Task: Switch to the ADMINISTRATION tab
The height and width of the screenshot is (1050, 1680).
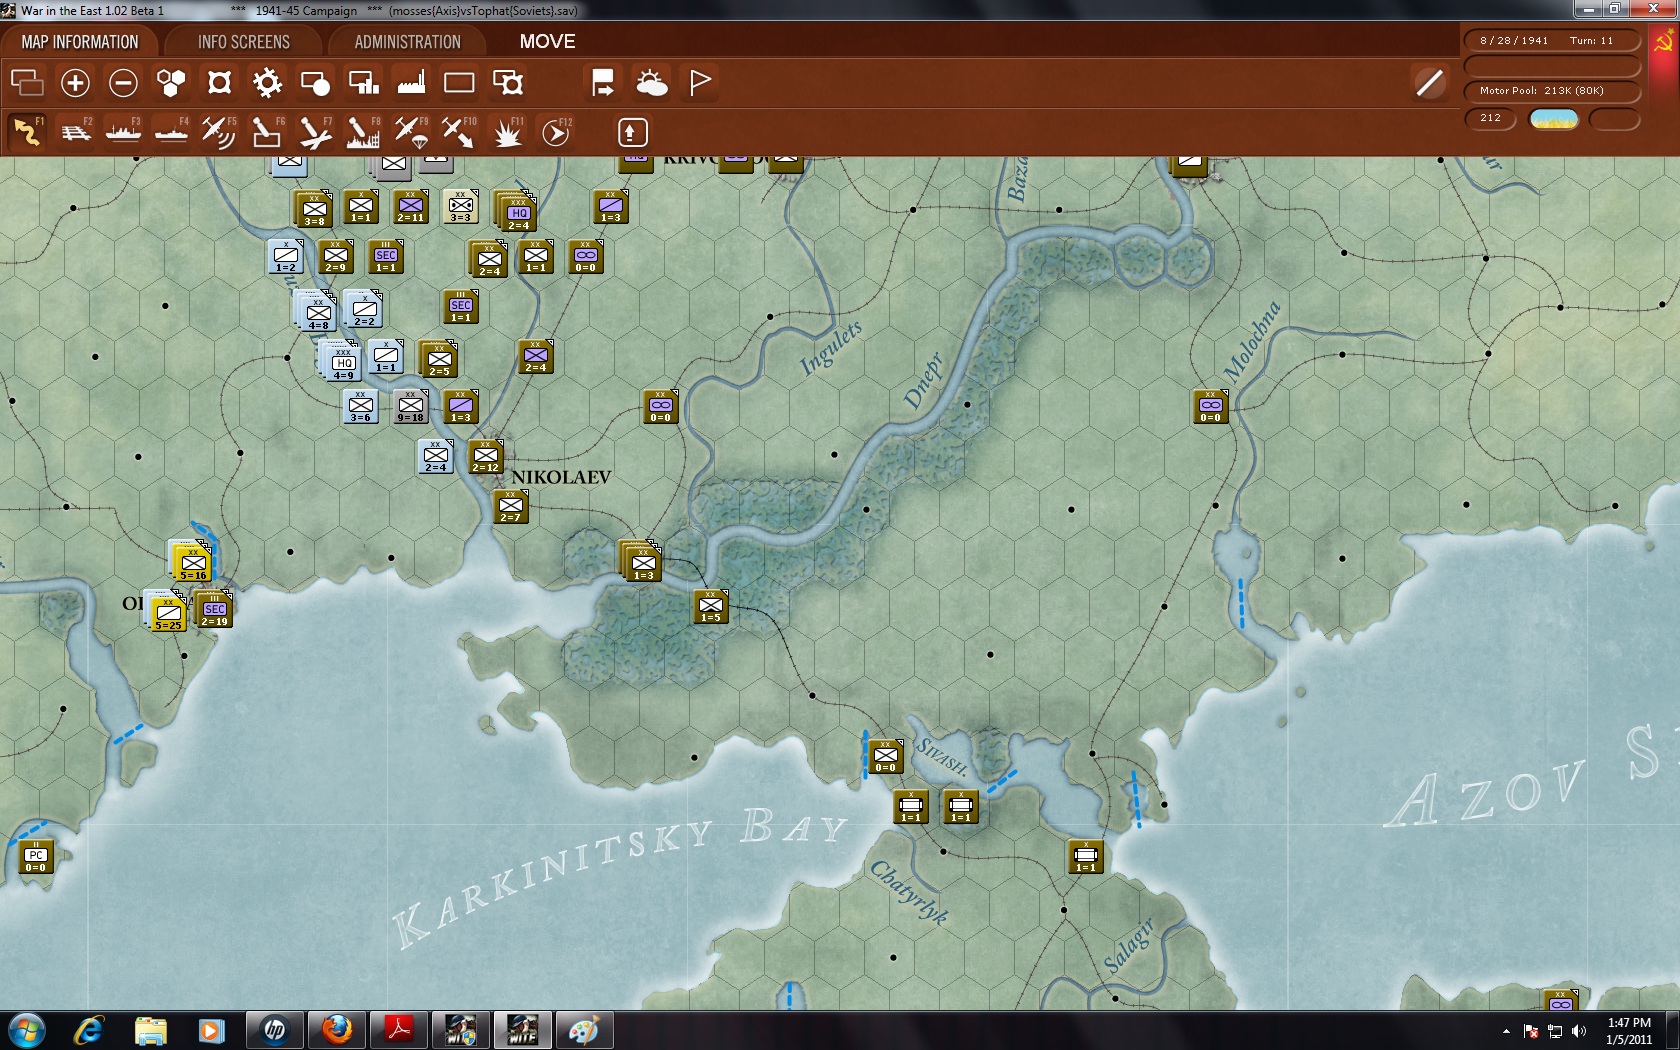Action: click(x=406, y=42)
